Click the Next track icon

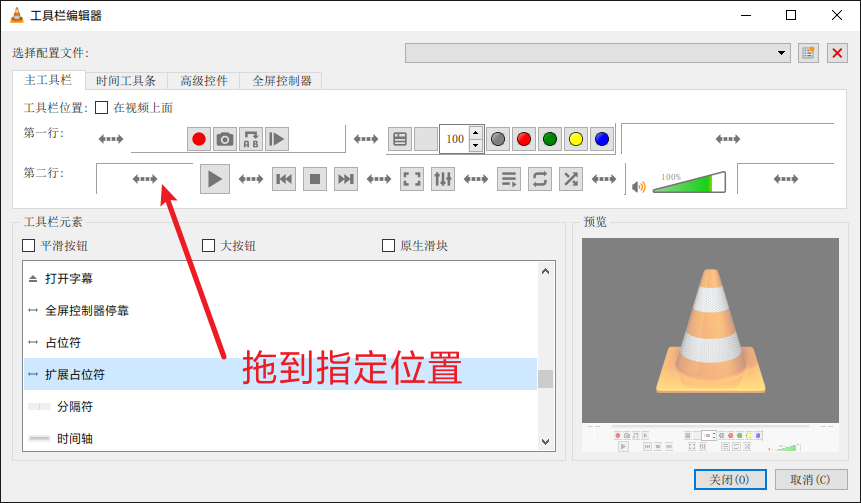[346, 179]
